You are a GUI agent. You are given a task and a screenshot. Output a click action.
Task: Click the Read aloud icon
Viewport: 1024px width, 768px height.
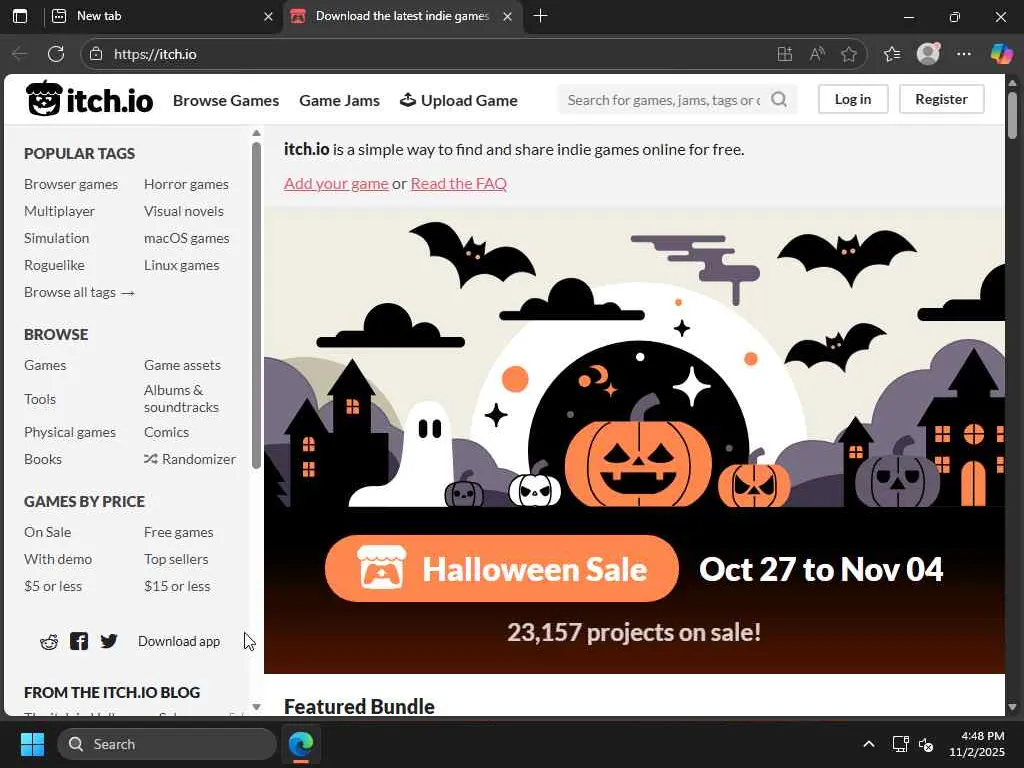[x=817, y=54]
